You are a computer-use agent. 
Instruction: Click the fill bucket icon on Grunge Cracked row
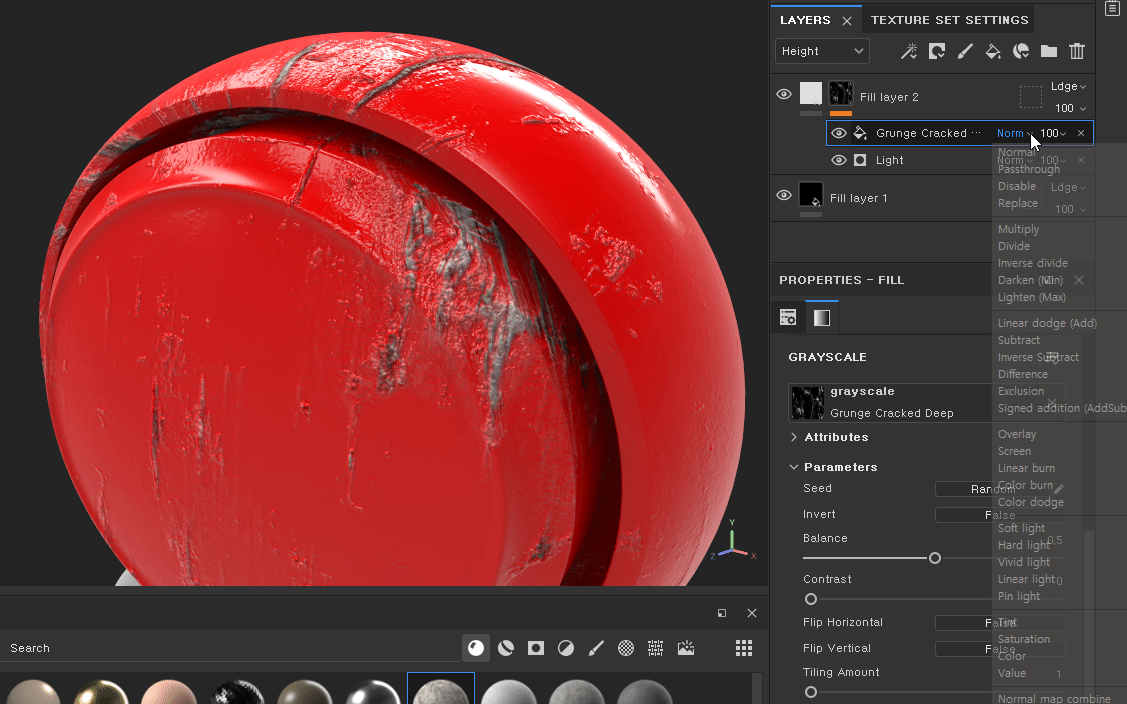click(860, 133)
